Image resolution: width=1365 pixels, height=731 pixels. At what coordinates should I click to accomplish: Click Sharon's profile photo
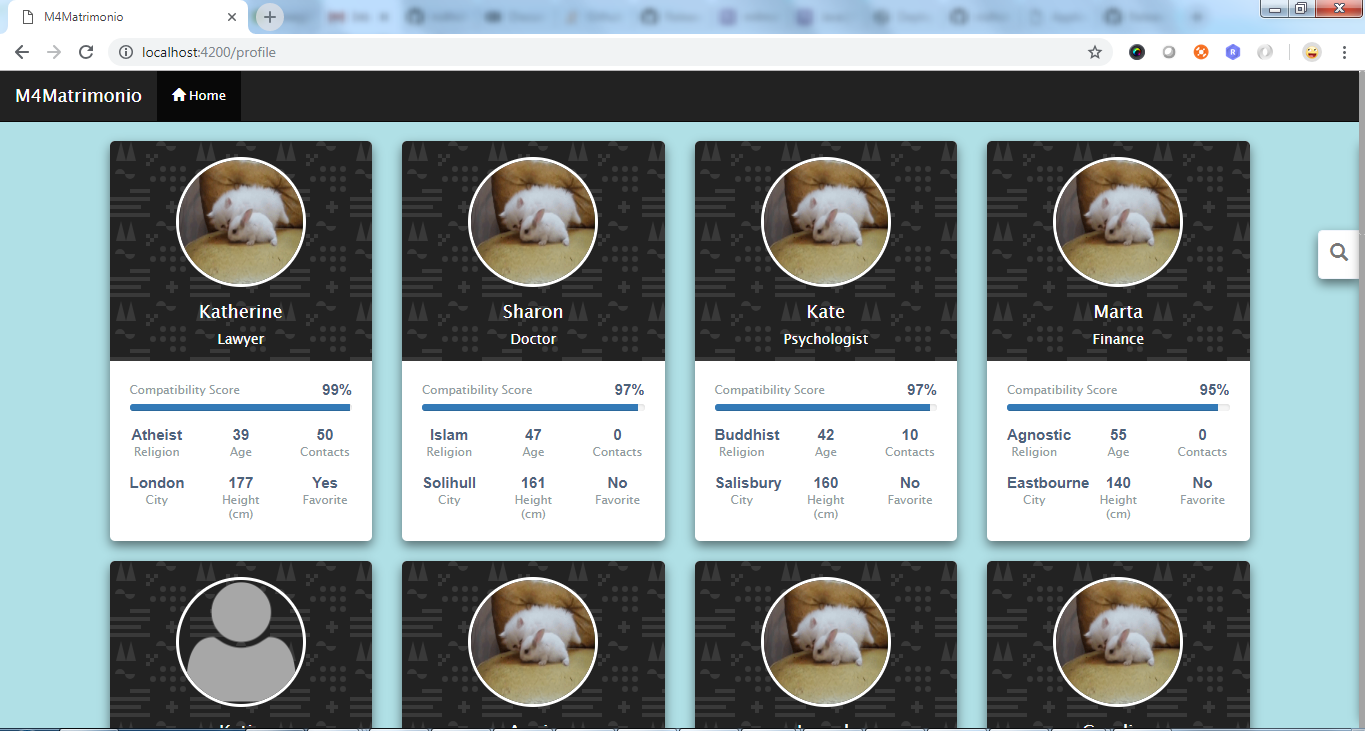533,222
